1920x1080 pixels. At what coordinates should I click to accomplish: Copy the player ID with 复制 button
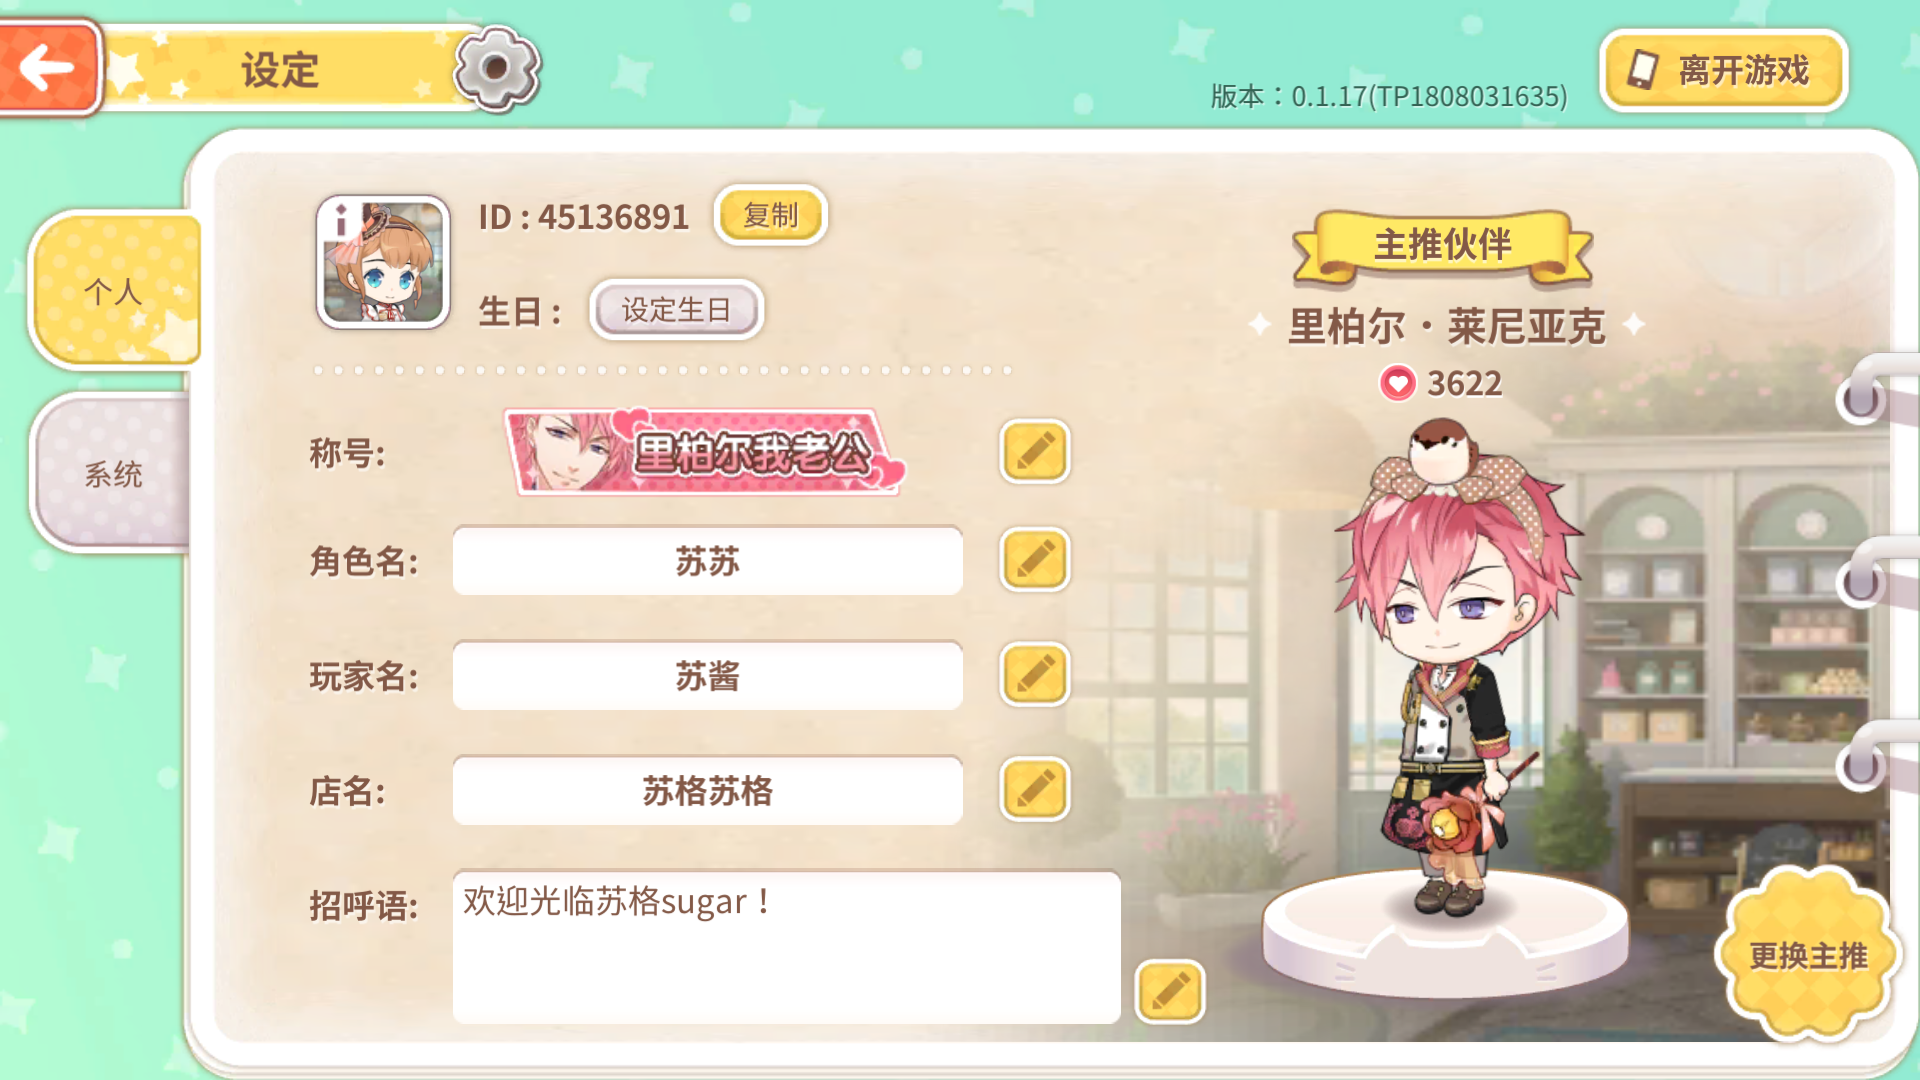[x=771, y=215]
